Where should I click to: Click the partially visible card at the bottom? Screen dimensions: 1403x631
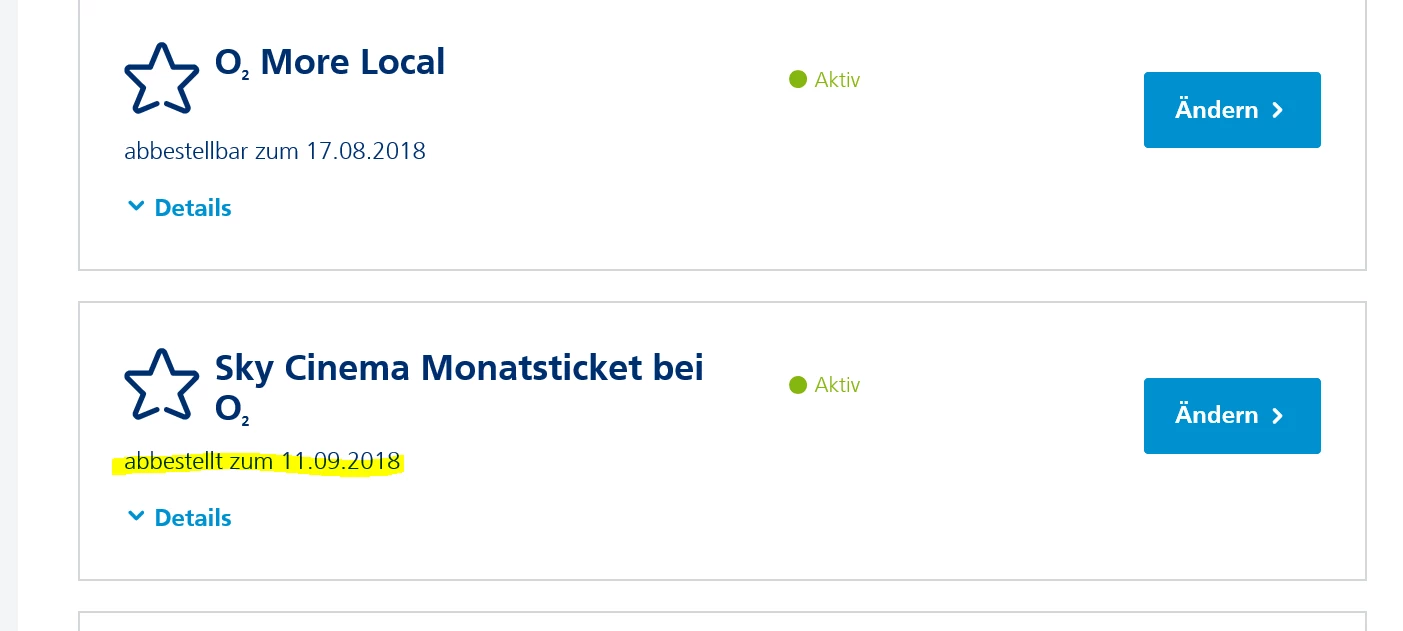[722, 622]
